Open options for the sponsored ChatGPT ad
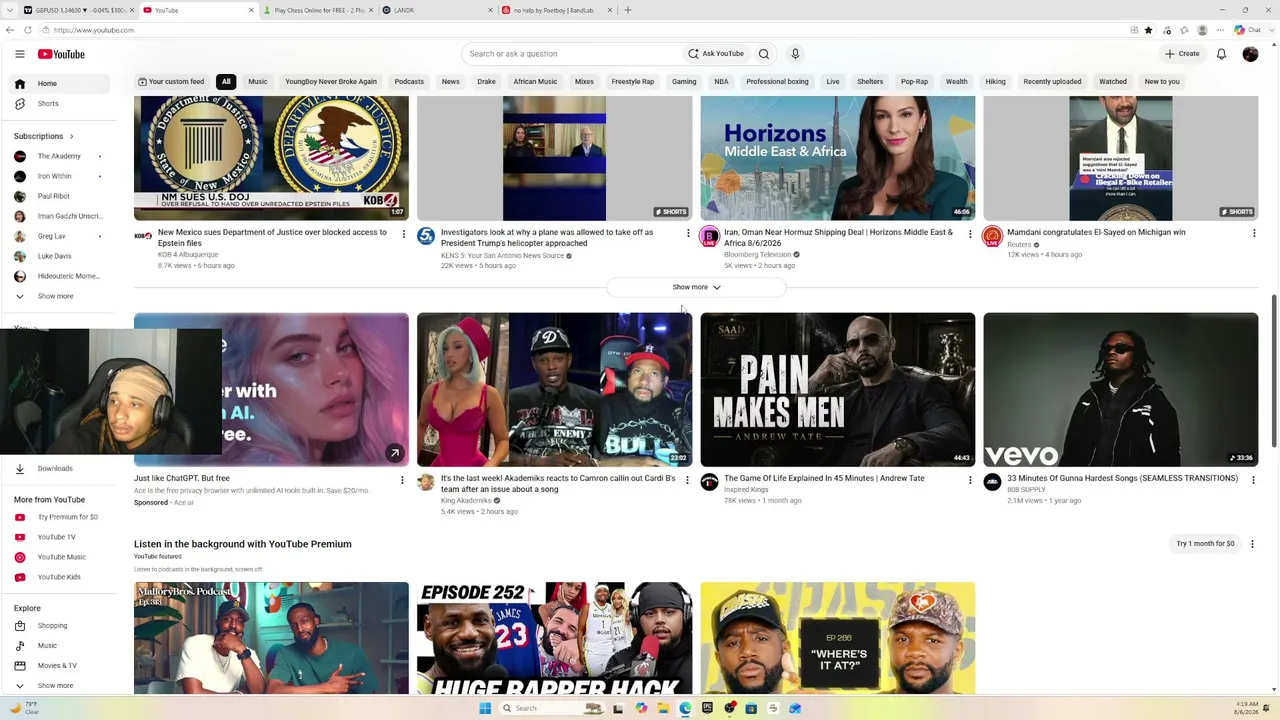This screenshot has width=1280, height=720. tap(402, 480)
